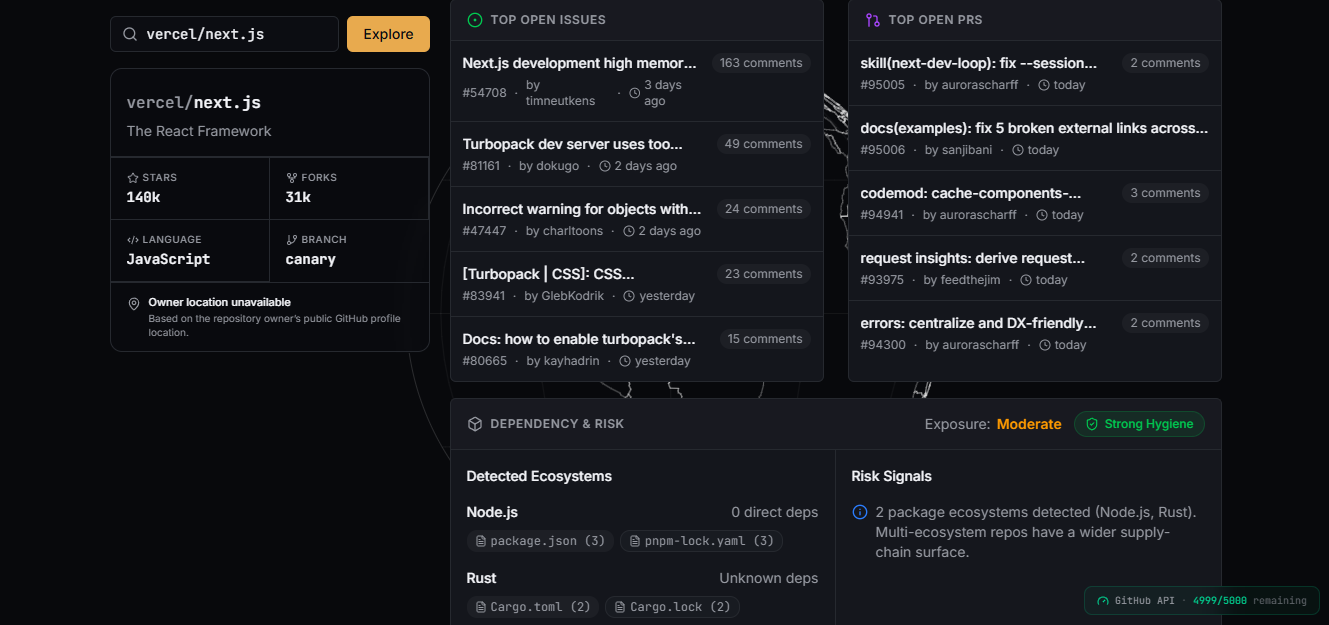Open PR docs(examples): fix 5 broken external links
Viewport: 1329px width, 625px height.
coord(1034,128)
